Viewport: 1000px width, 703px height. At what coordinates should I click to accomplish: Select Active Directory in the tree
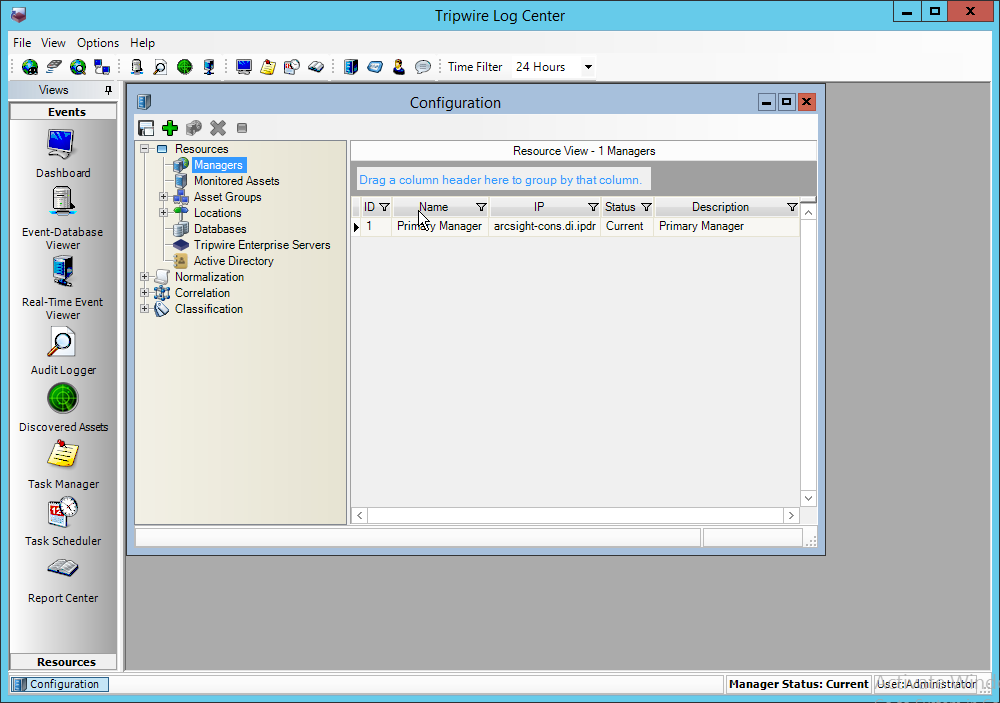[x=233, y=260]
